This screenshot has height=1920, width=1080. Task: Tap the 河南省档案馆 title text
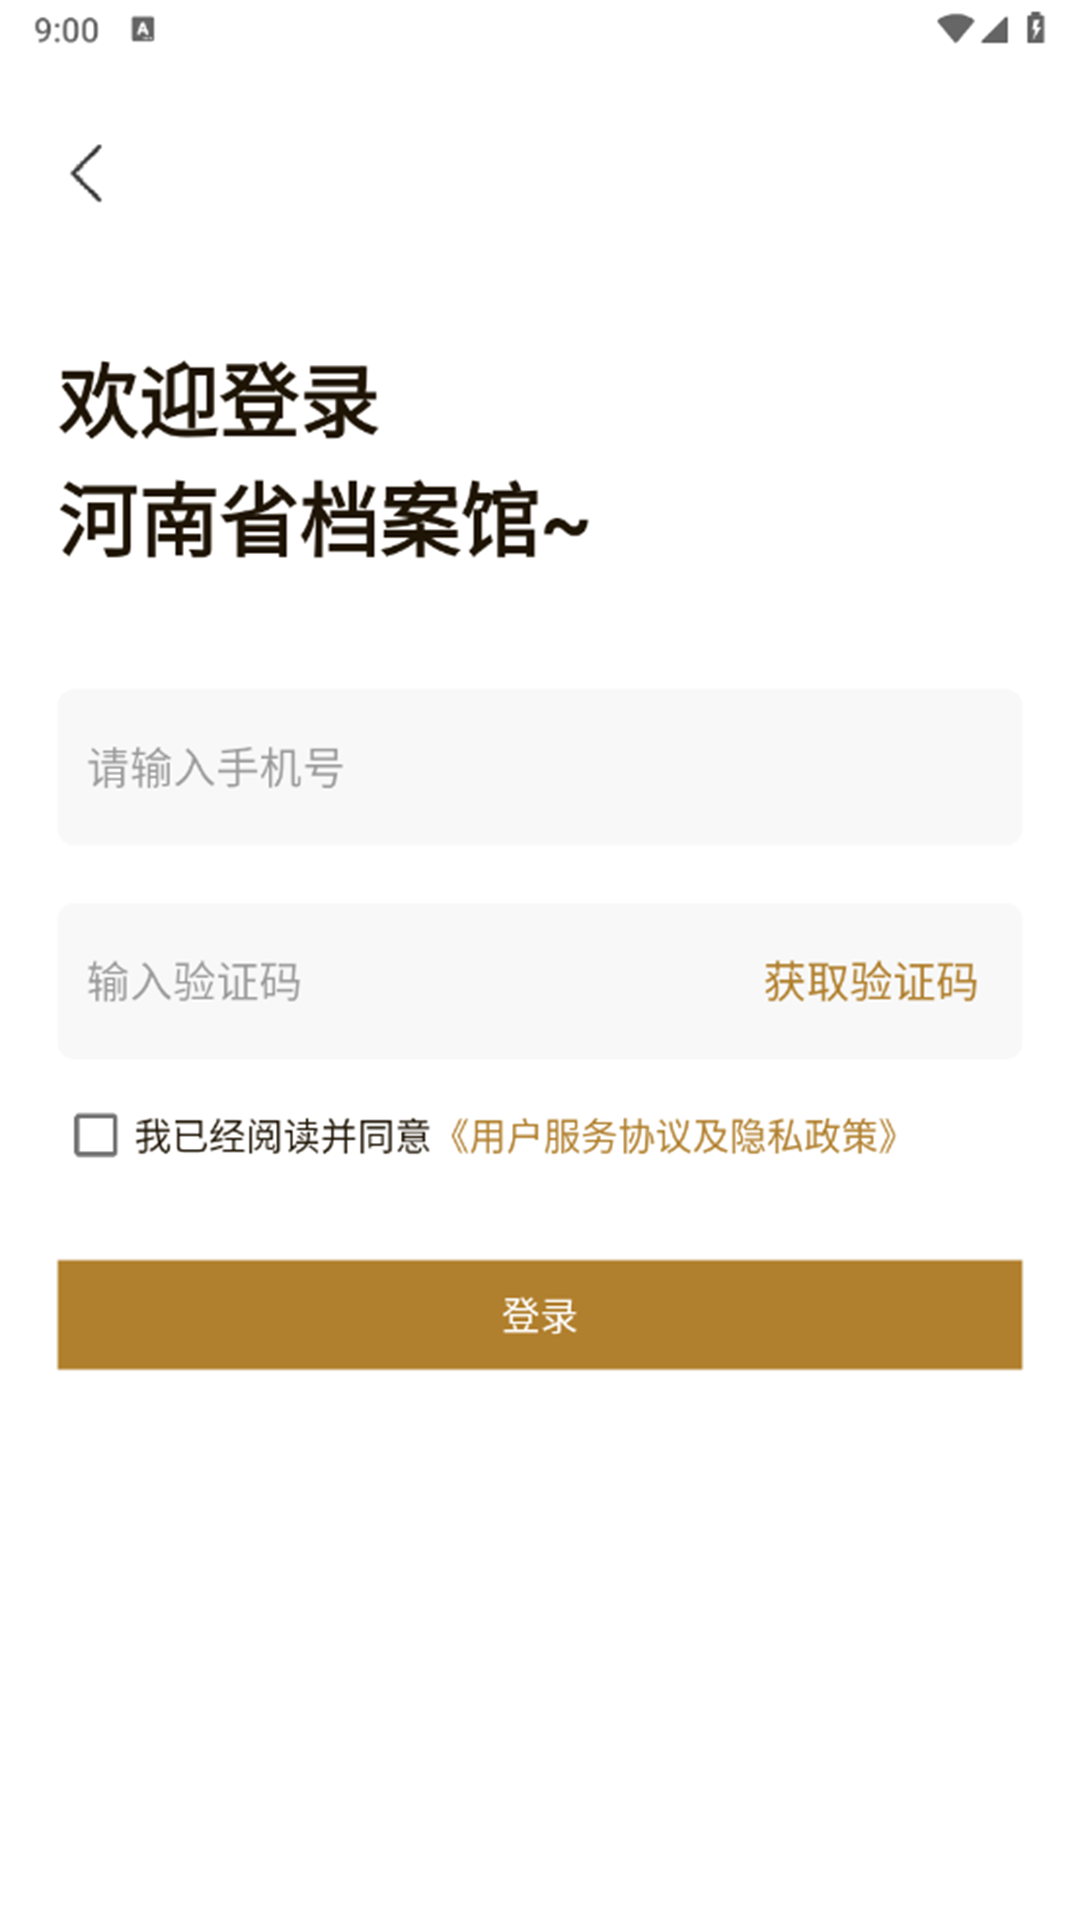pyautogui.click(x=300, y=520)
